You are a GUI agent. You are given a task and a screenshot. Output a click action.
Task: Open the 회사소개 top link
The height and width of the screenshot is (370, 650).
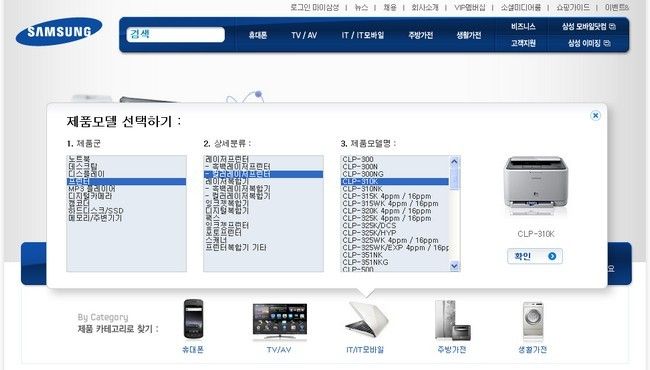(x=425, y=7)
